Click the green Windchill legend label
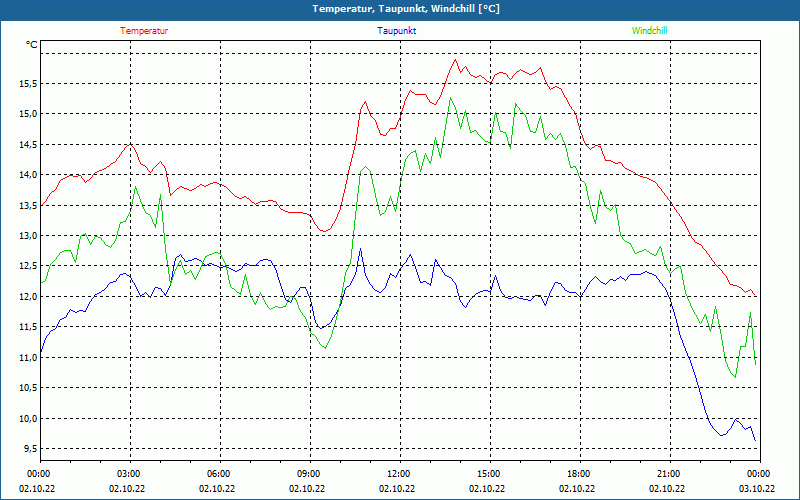Screen dimensions: 800x500 (649, 31)
